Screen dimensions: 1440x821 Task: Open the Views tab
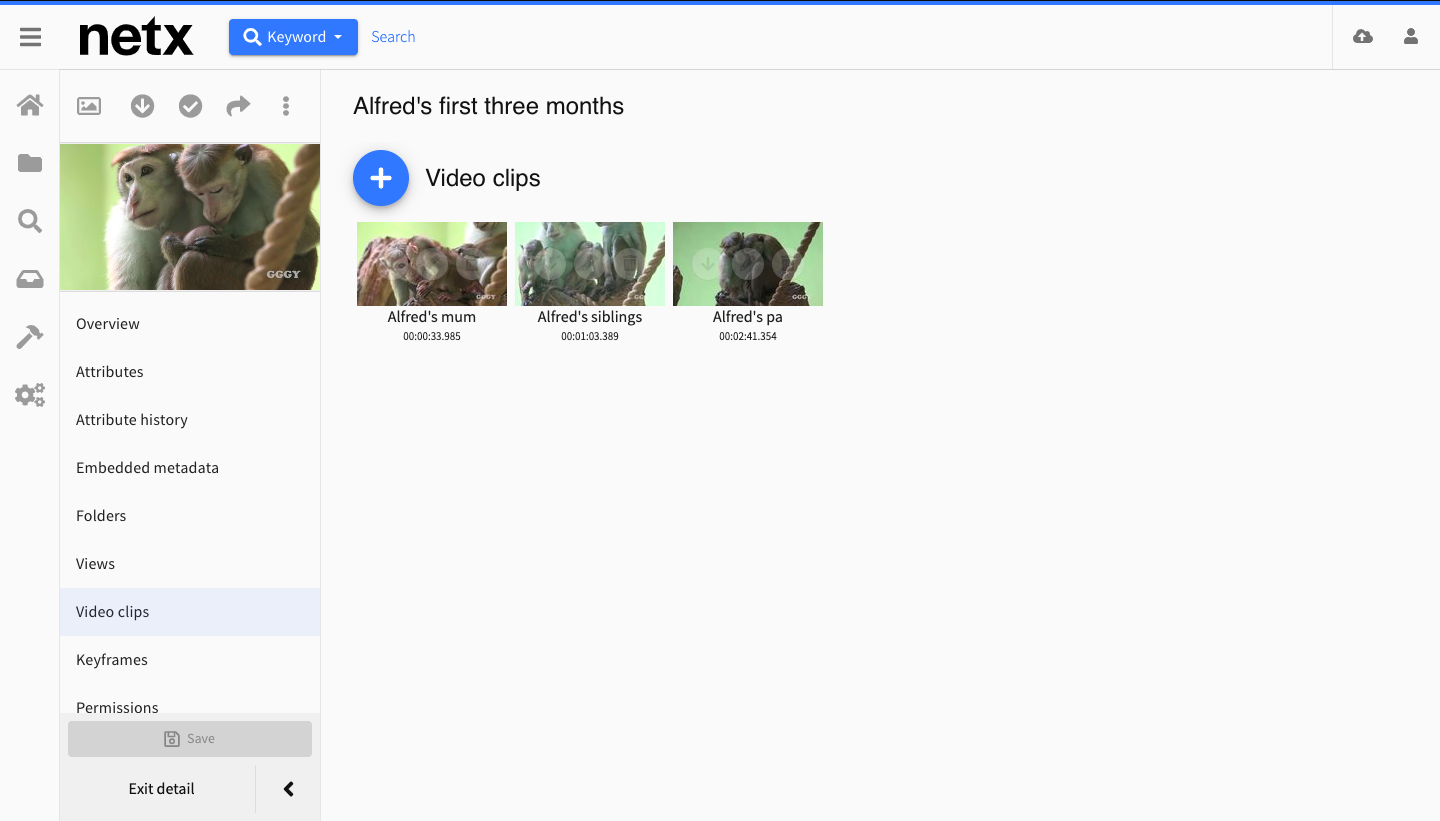(x=190, y=564)
